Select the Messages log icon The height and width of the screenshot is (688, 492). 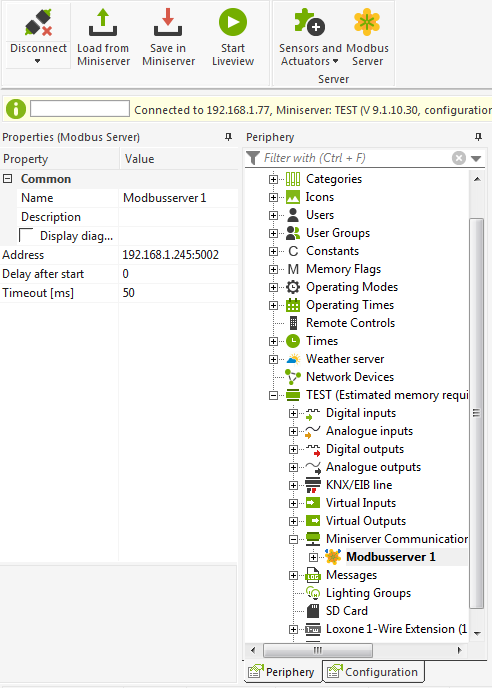pyautogui.click(x=313, y=575)
